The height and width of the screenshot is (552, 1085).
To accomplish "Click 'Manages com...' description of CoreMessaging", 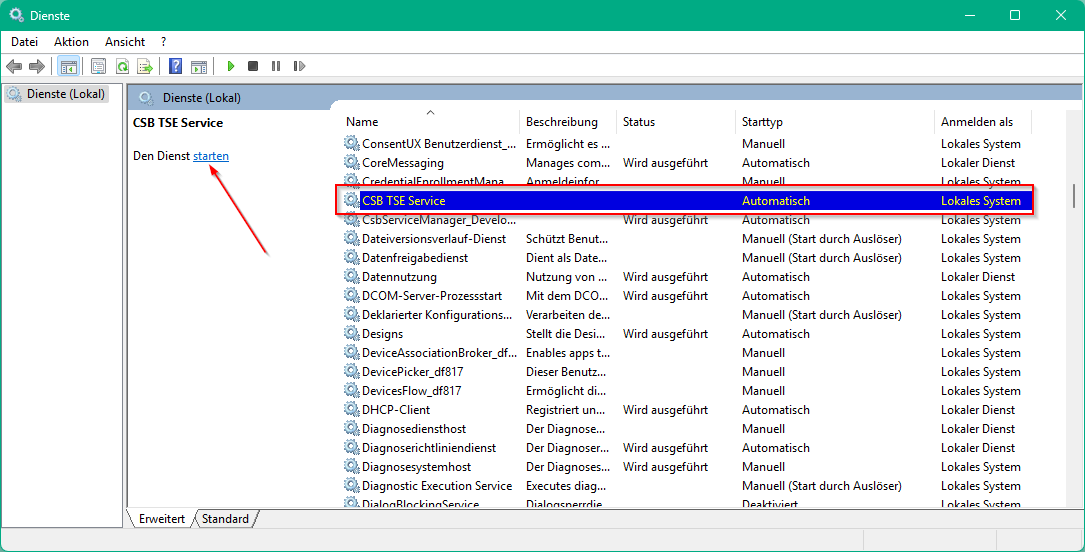I will (568, 163).
